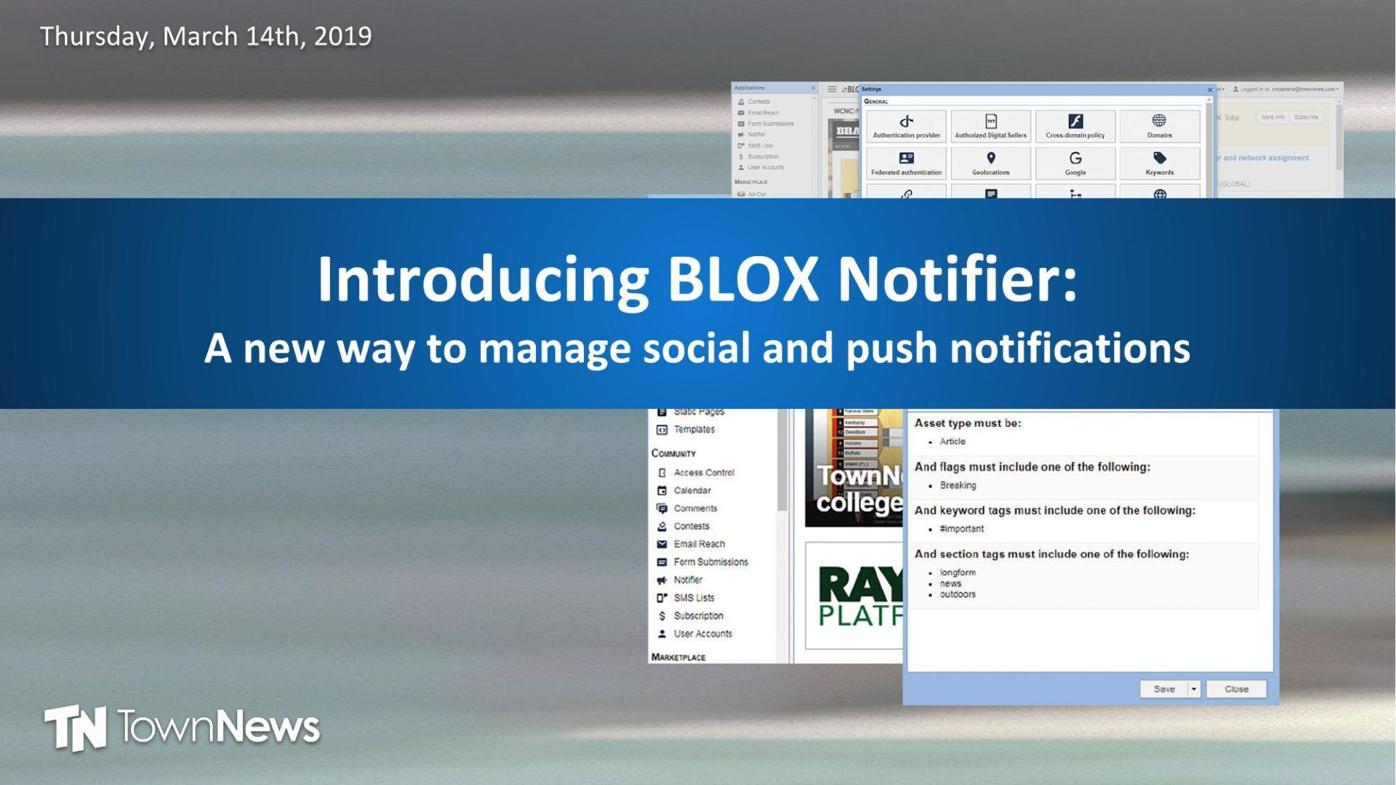Screen dimensions: 1396x785
Task: Open the 'network assignment' link
Action: tap(1265, 158)
